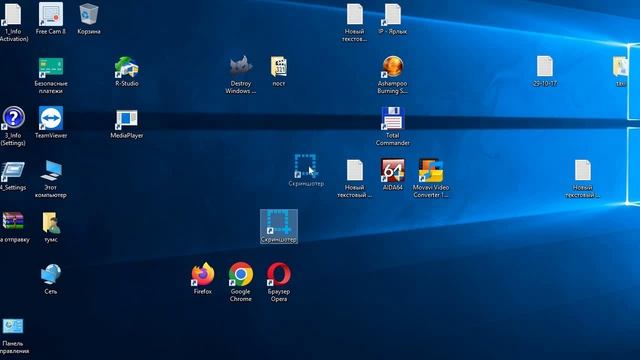Select the Сеть network icon
The width and height of the screenshot is (640, 360).
(51, 279)
